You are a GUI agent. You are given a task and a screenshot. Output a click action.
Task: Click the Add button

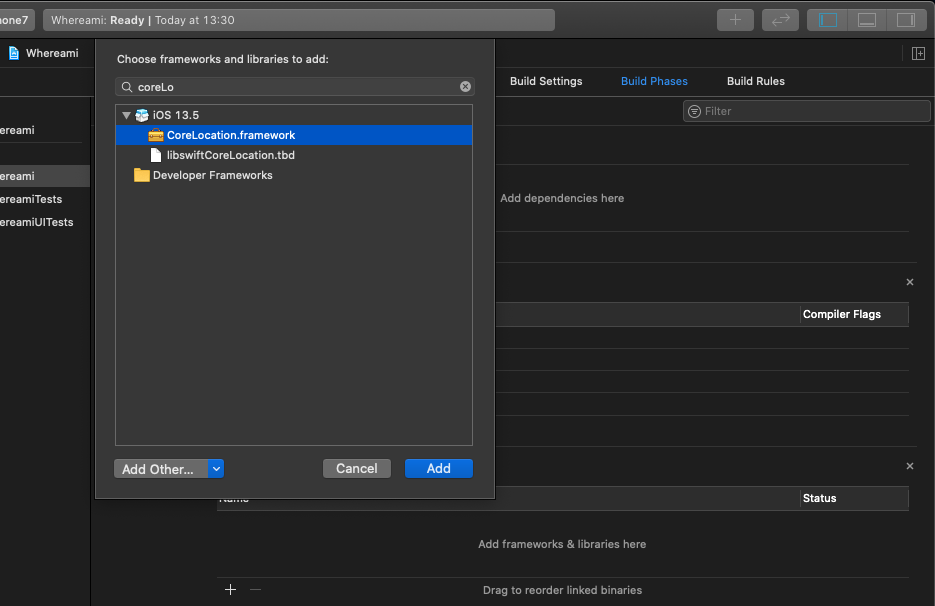[x=439, y=468]
